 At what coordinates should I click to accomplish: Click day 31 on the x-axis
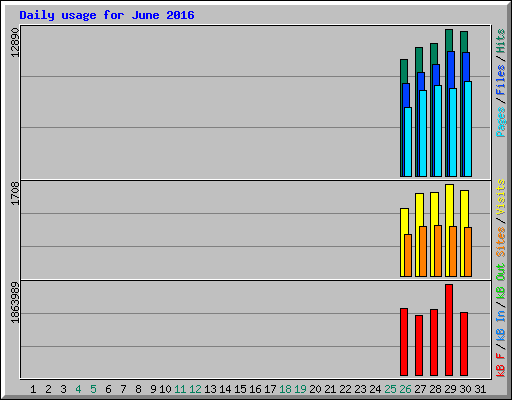point(480,389)
